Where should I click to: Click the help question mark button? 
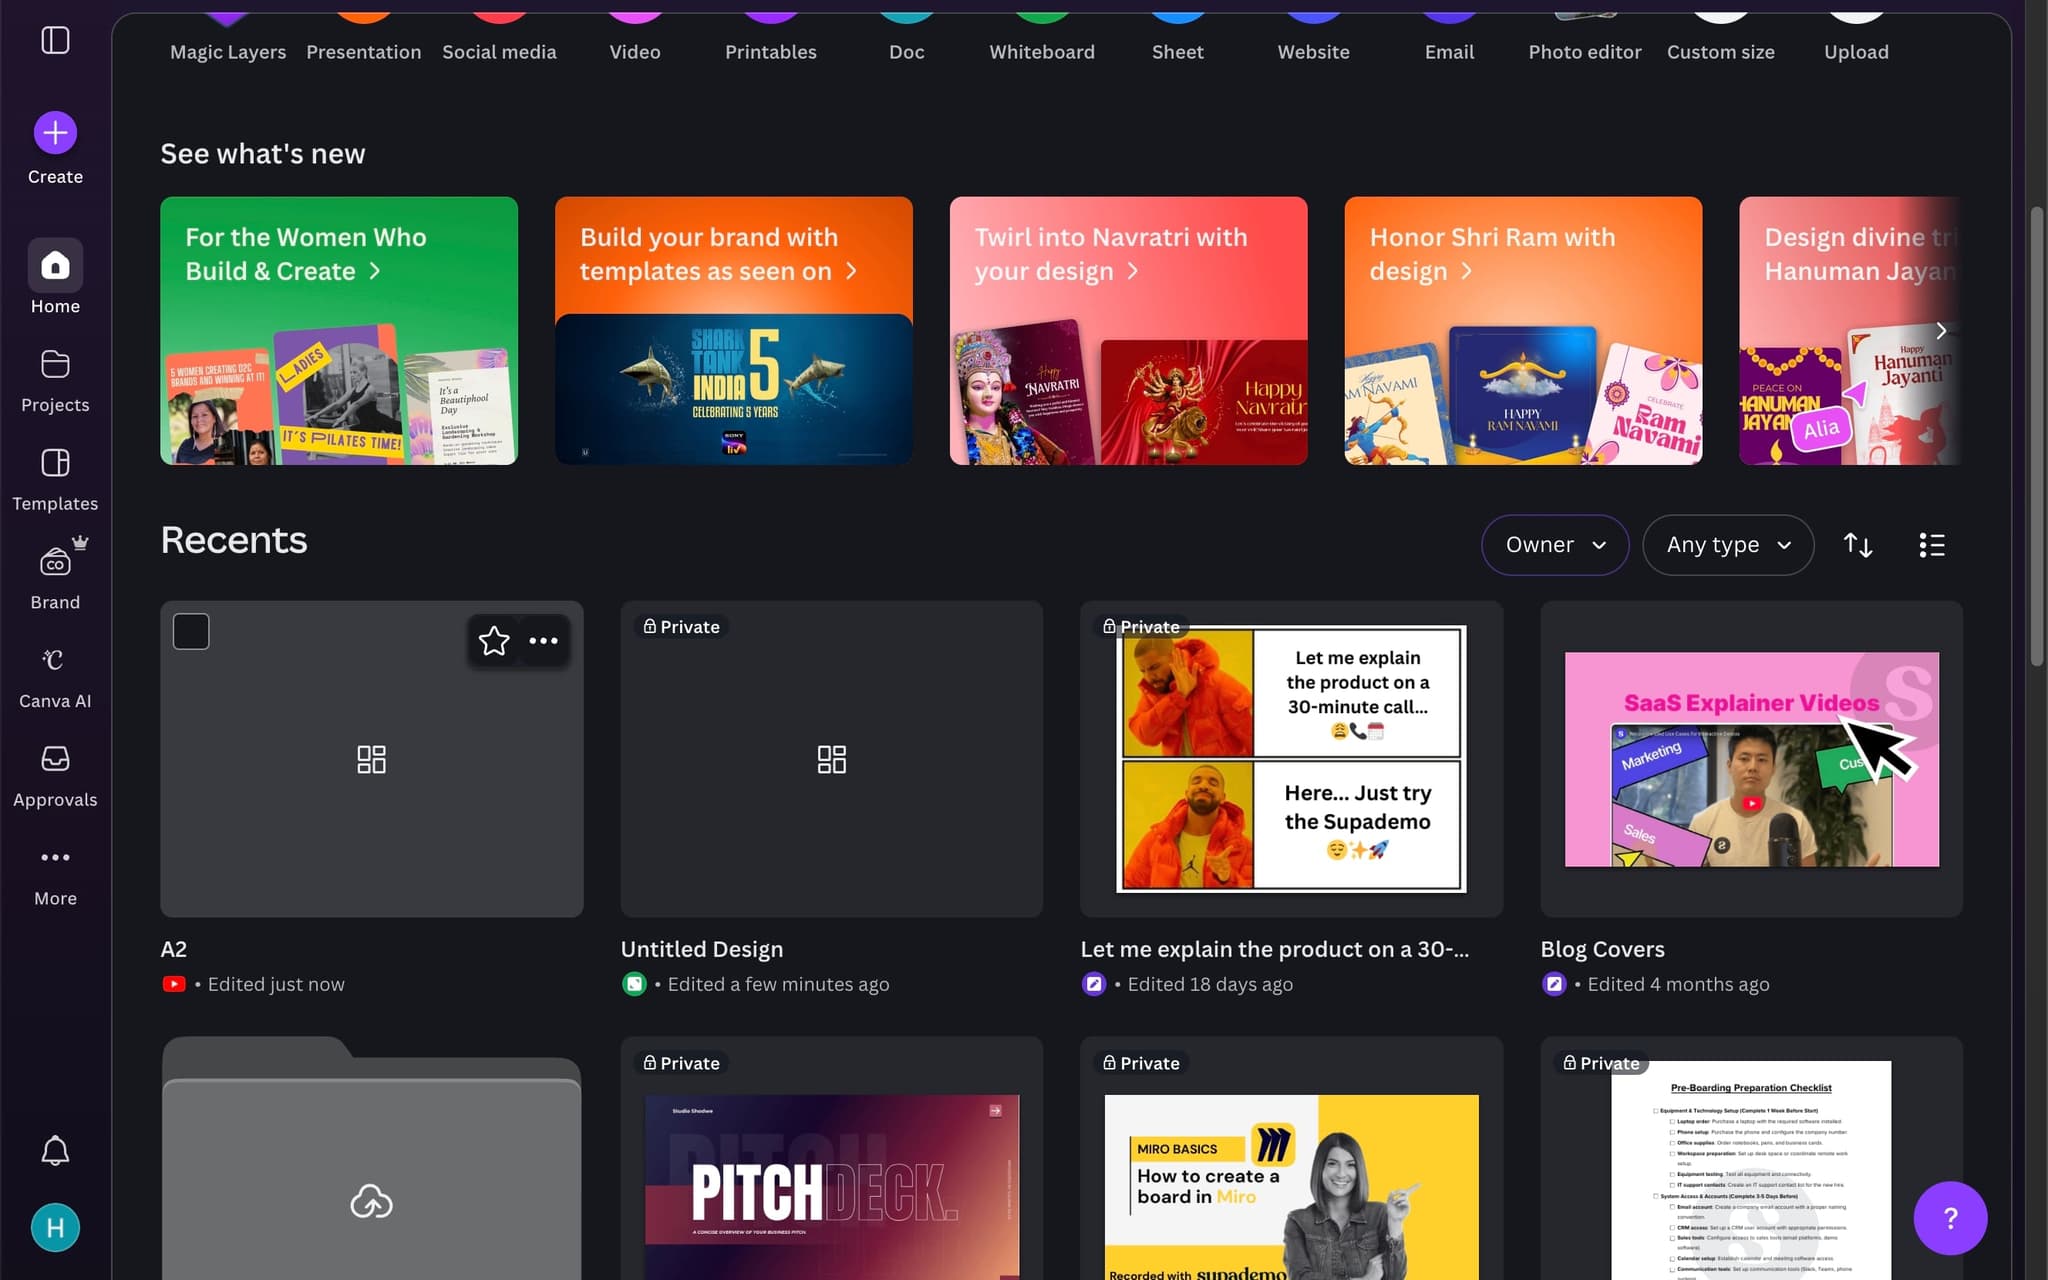pyautogui.click(x=1950, y=1218)
